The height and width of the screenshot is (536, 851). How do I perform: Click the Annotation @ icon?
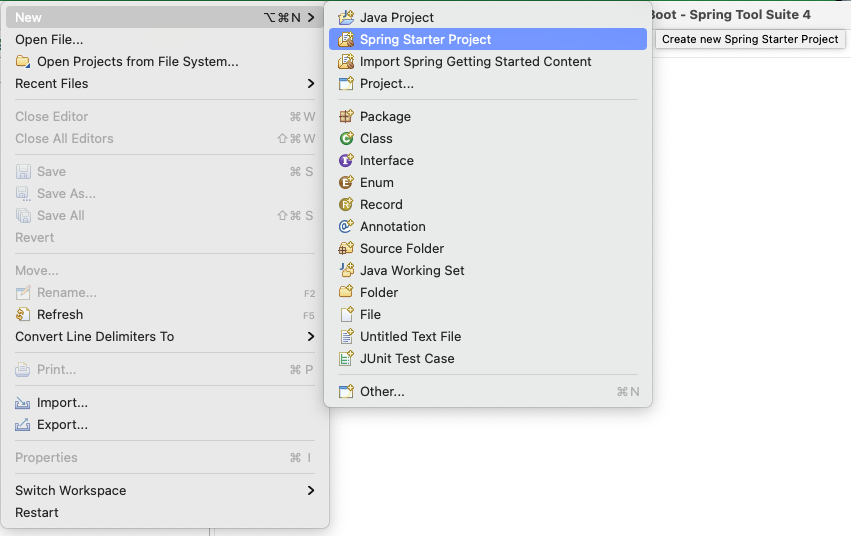(x=346, y=226)
